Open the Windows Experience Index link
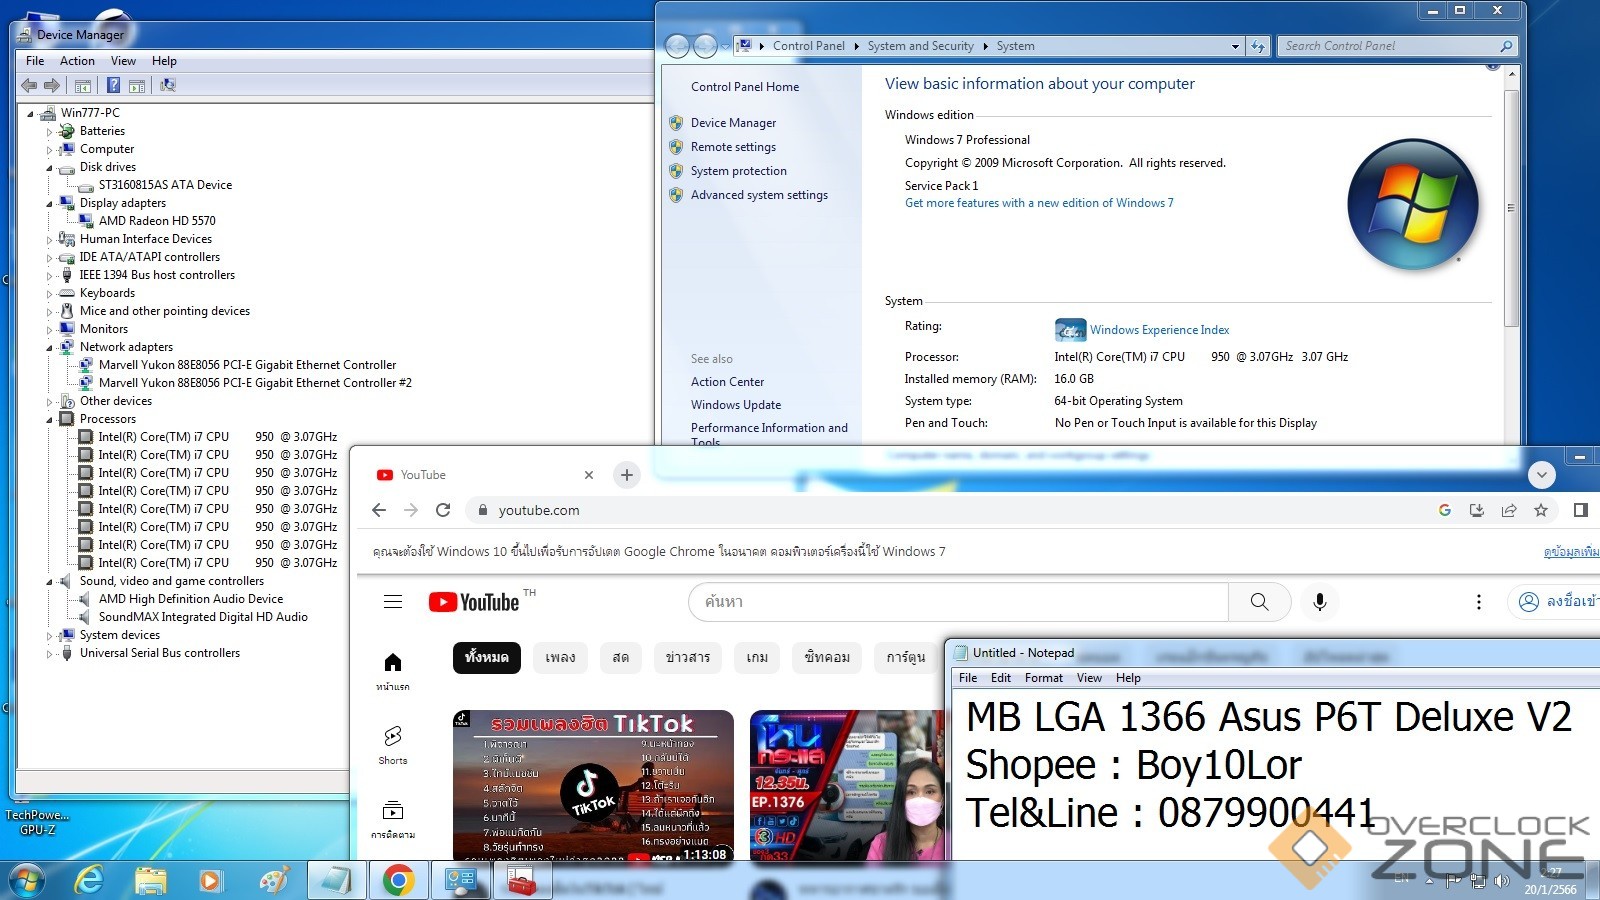1600x900 pixels. [1159, 330]
